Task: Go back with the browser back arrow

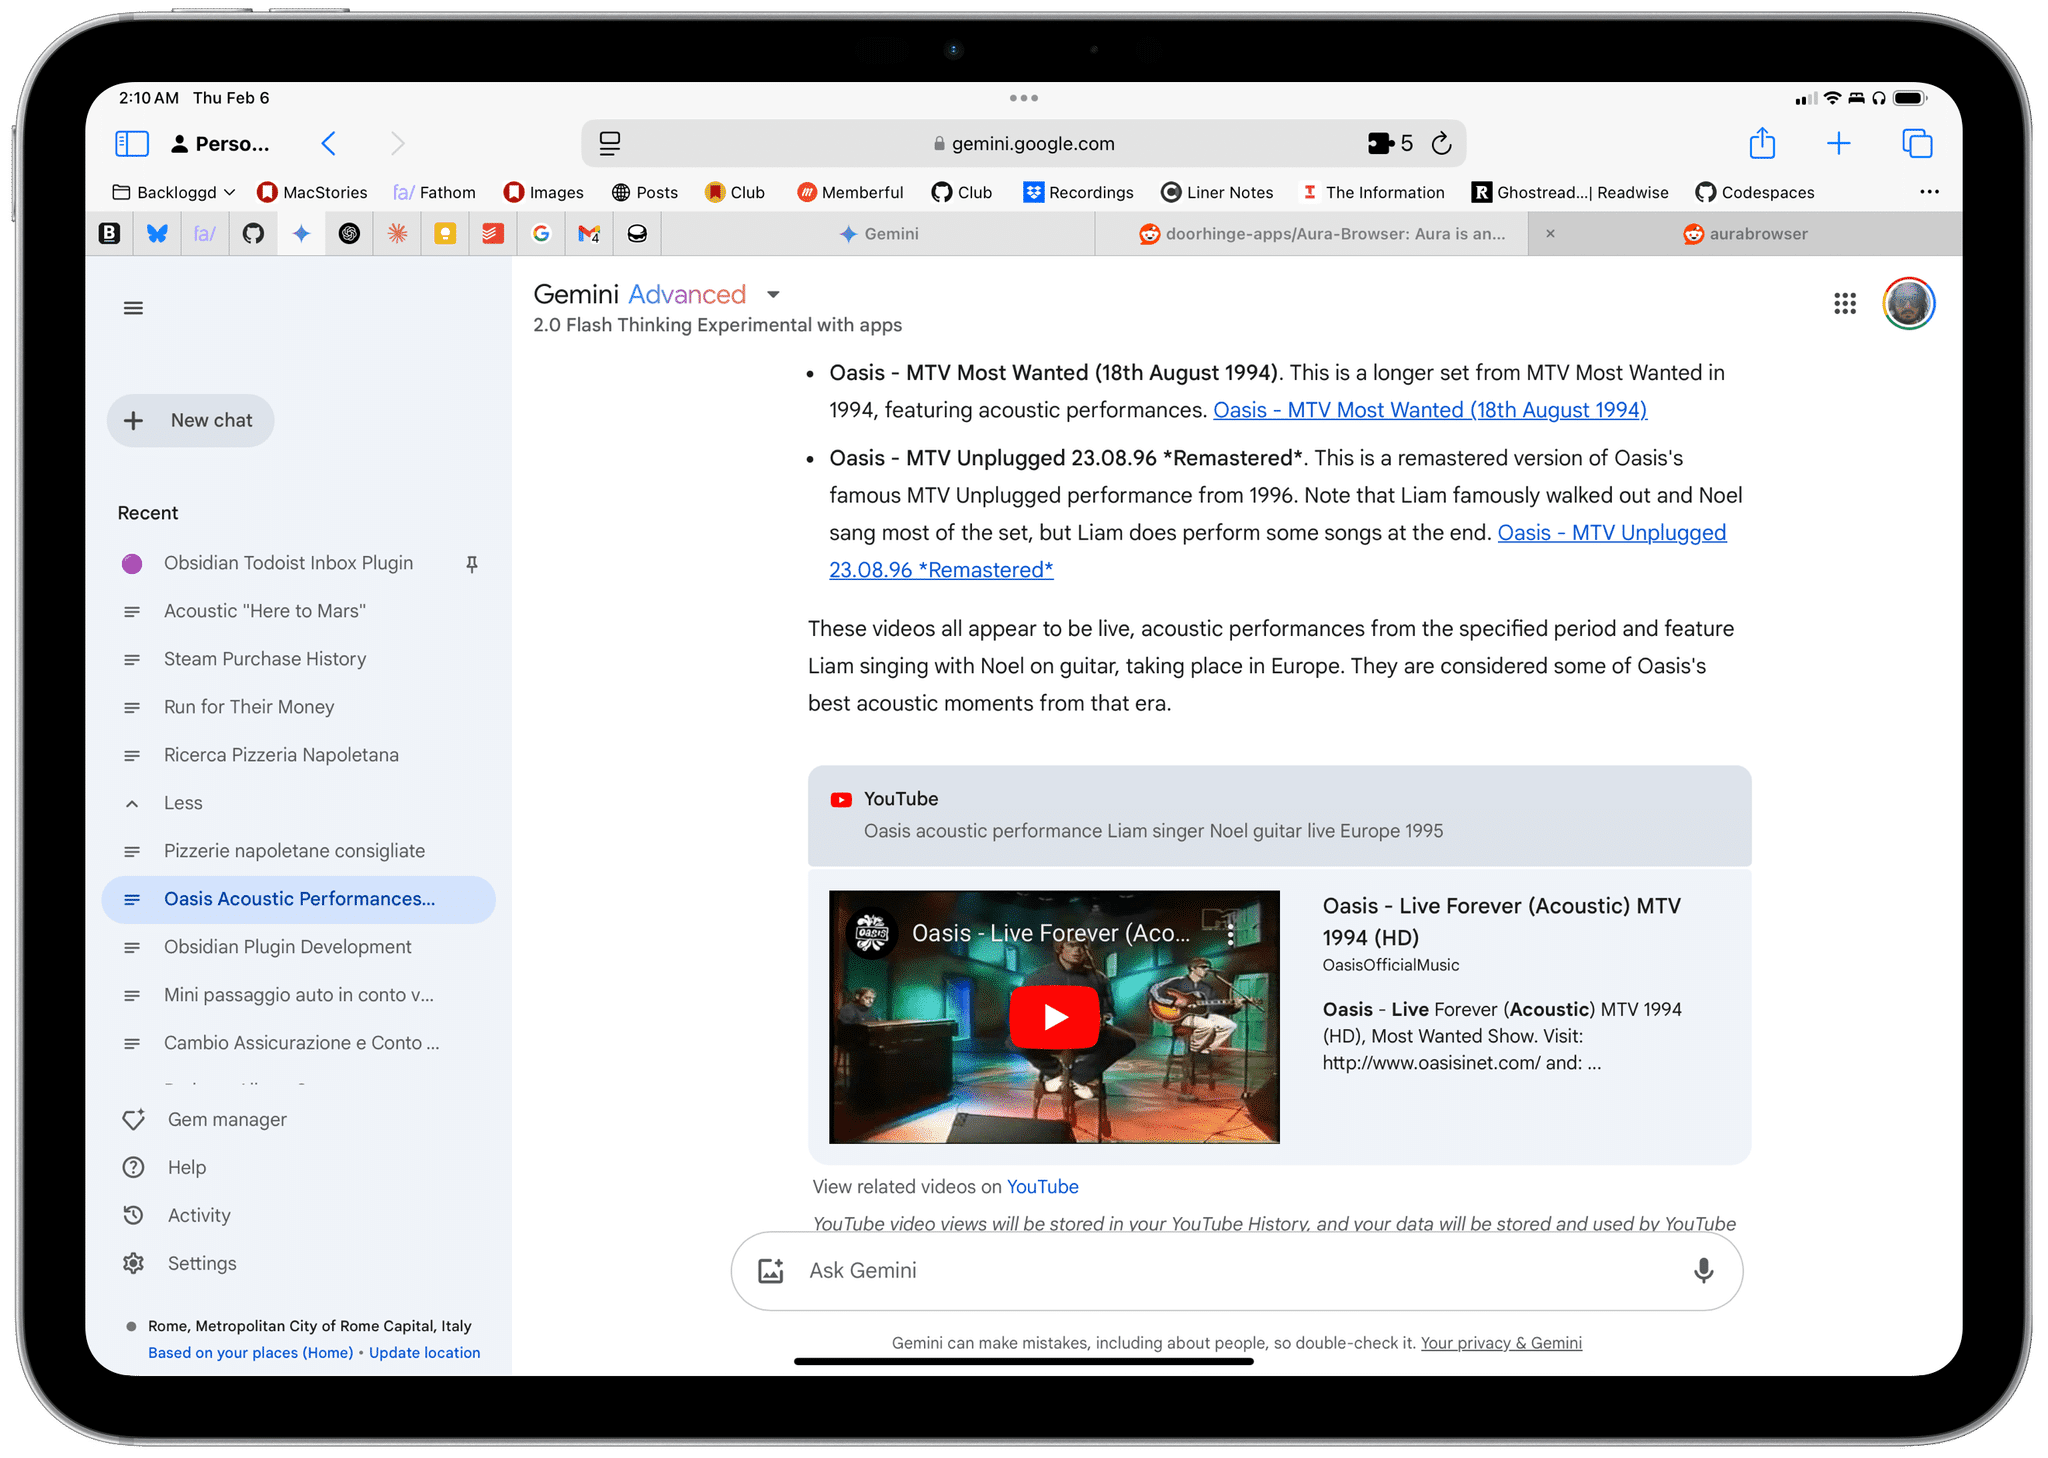Action: [328, 144]
